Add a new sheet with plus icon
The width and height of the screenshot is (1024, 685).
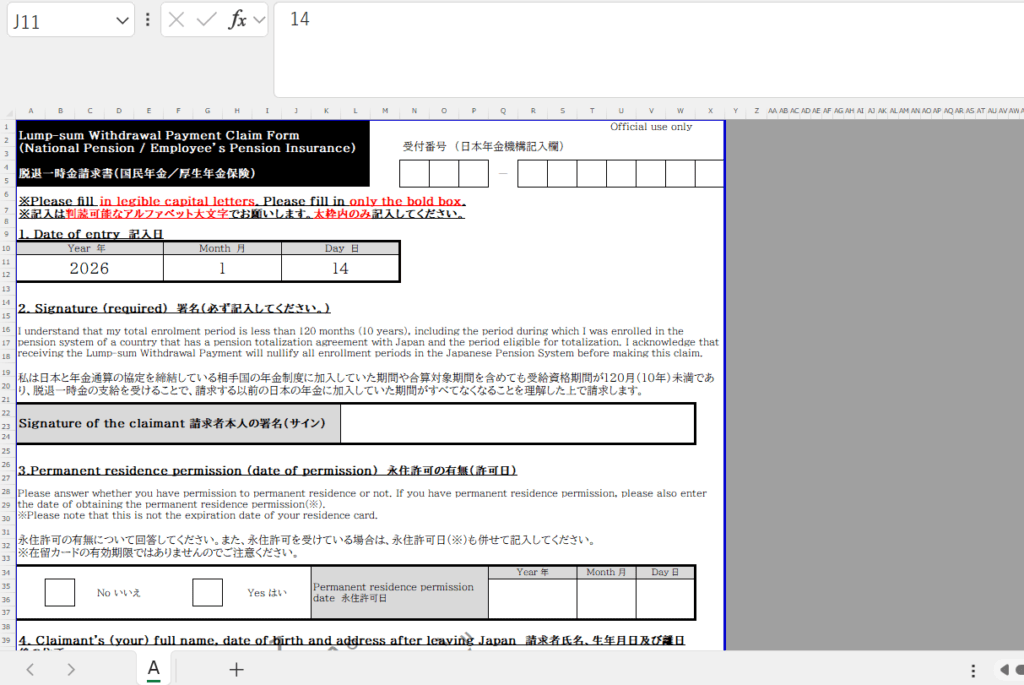point(236,669)
